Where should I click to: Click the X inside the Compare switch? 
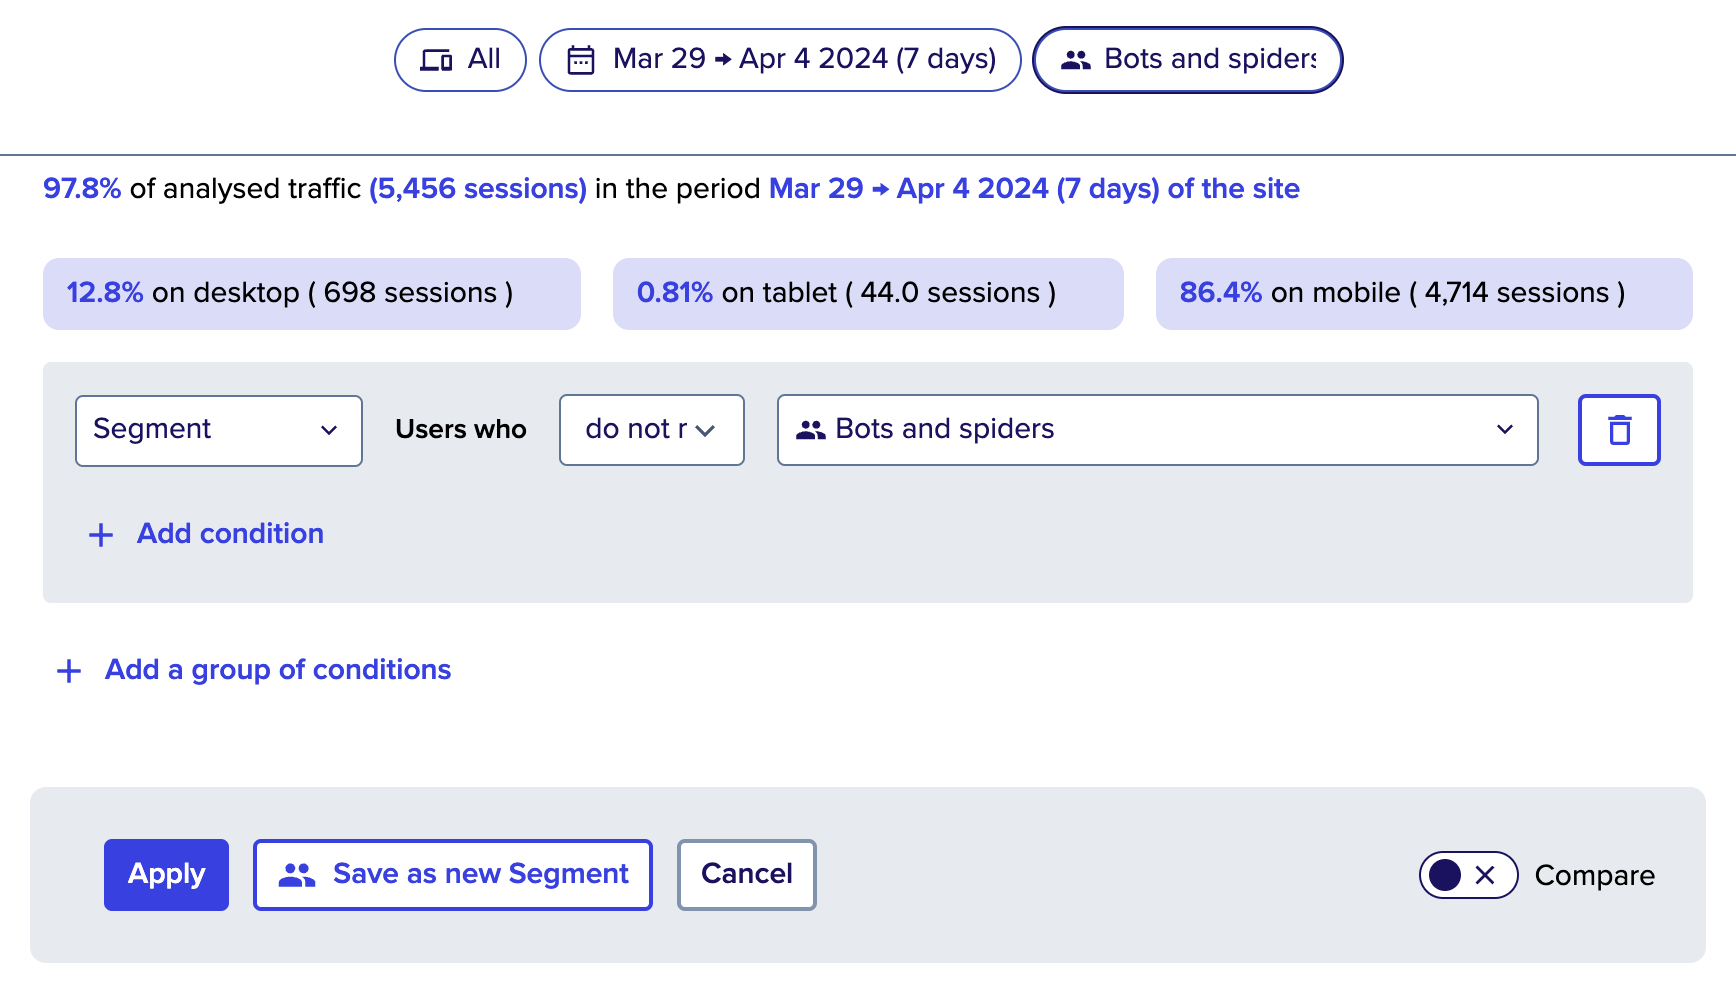[1486, 874]
